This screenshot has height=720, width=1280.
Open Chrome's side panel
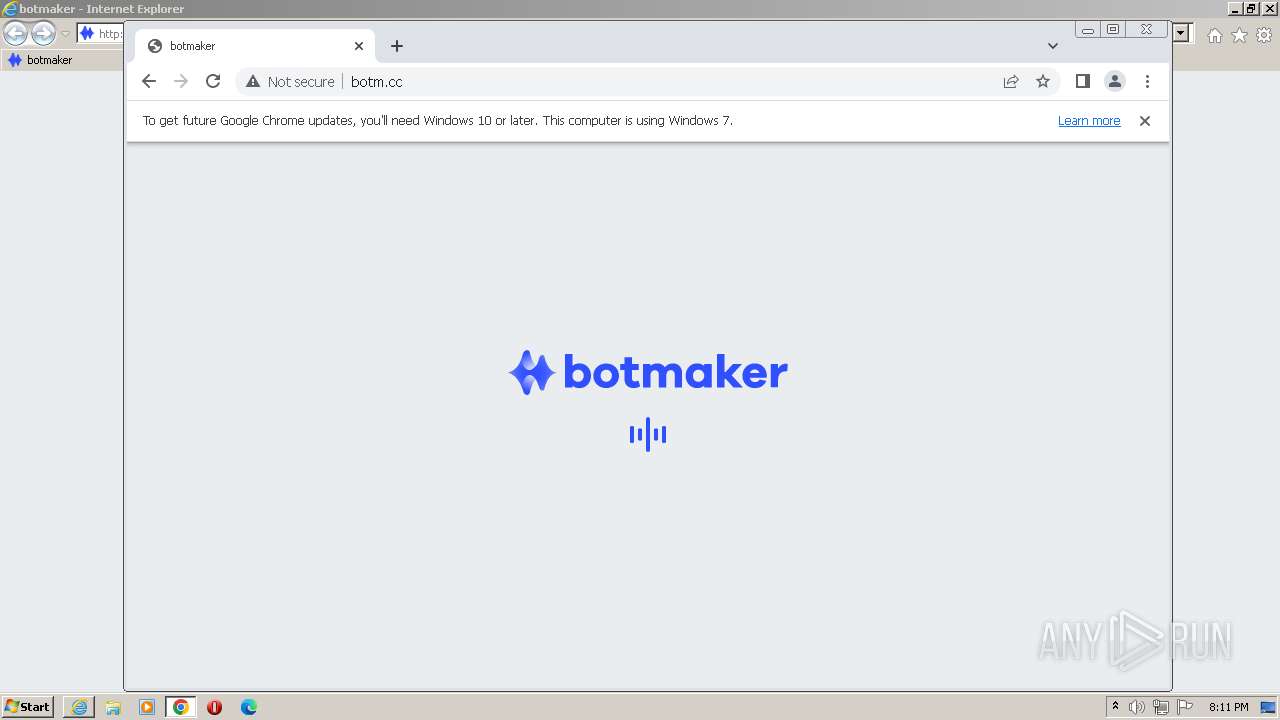(1082, 82)
